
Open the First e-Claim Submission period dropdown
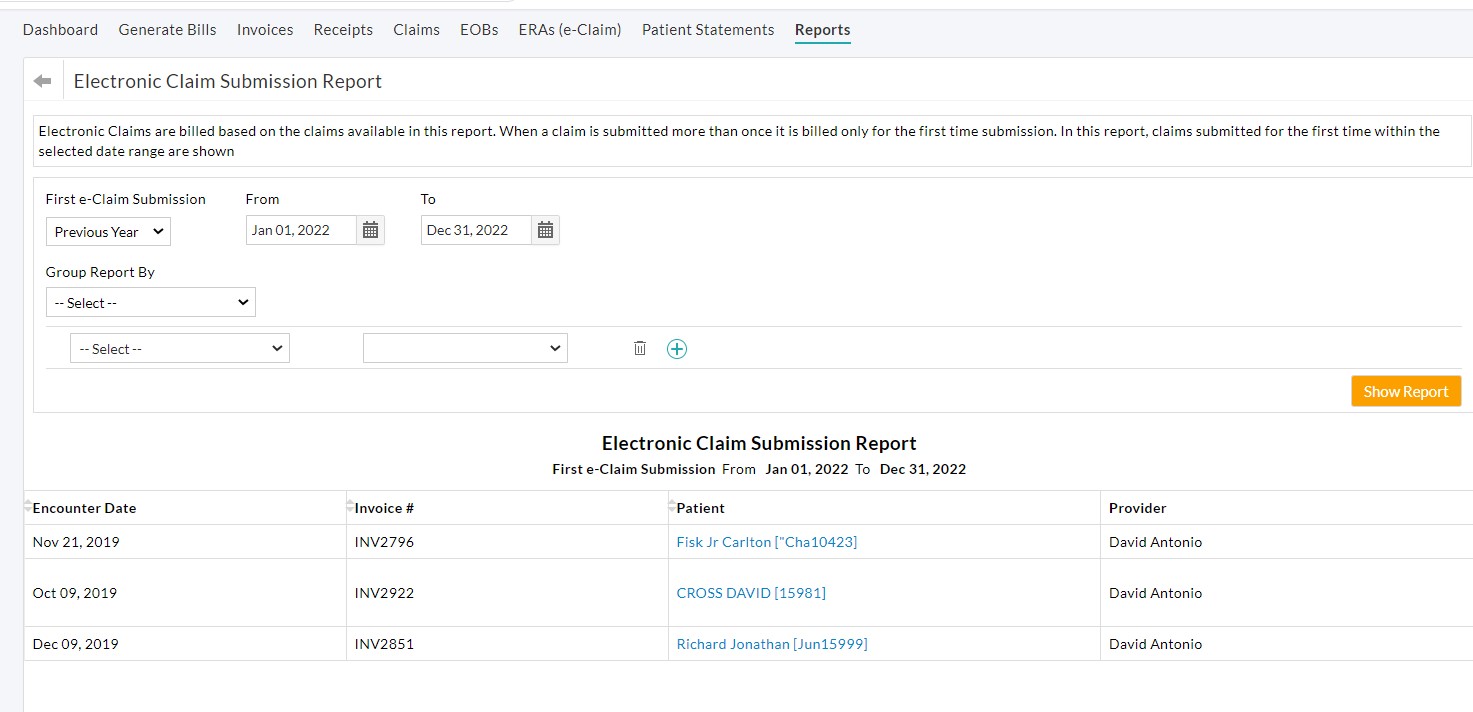[107, 231]
